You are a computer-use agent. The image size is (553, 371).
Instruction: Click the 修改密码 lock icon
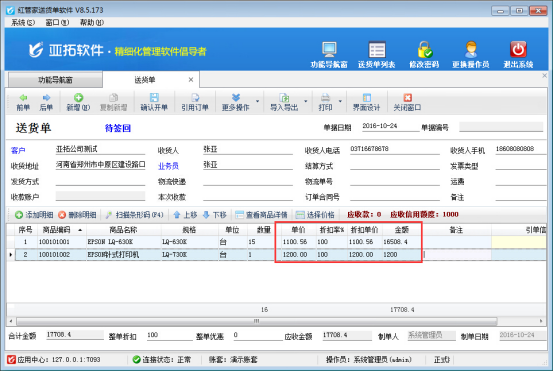(424, 50)
